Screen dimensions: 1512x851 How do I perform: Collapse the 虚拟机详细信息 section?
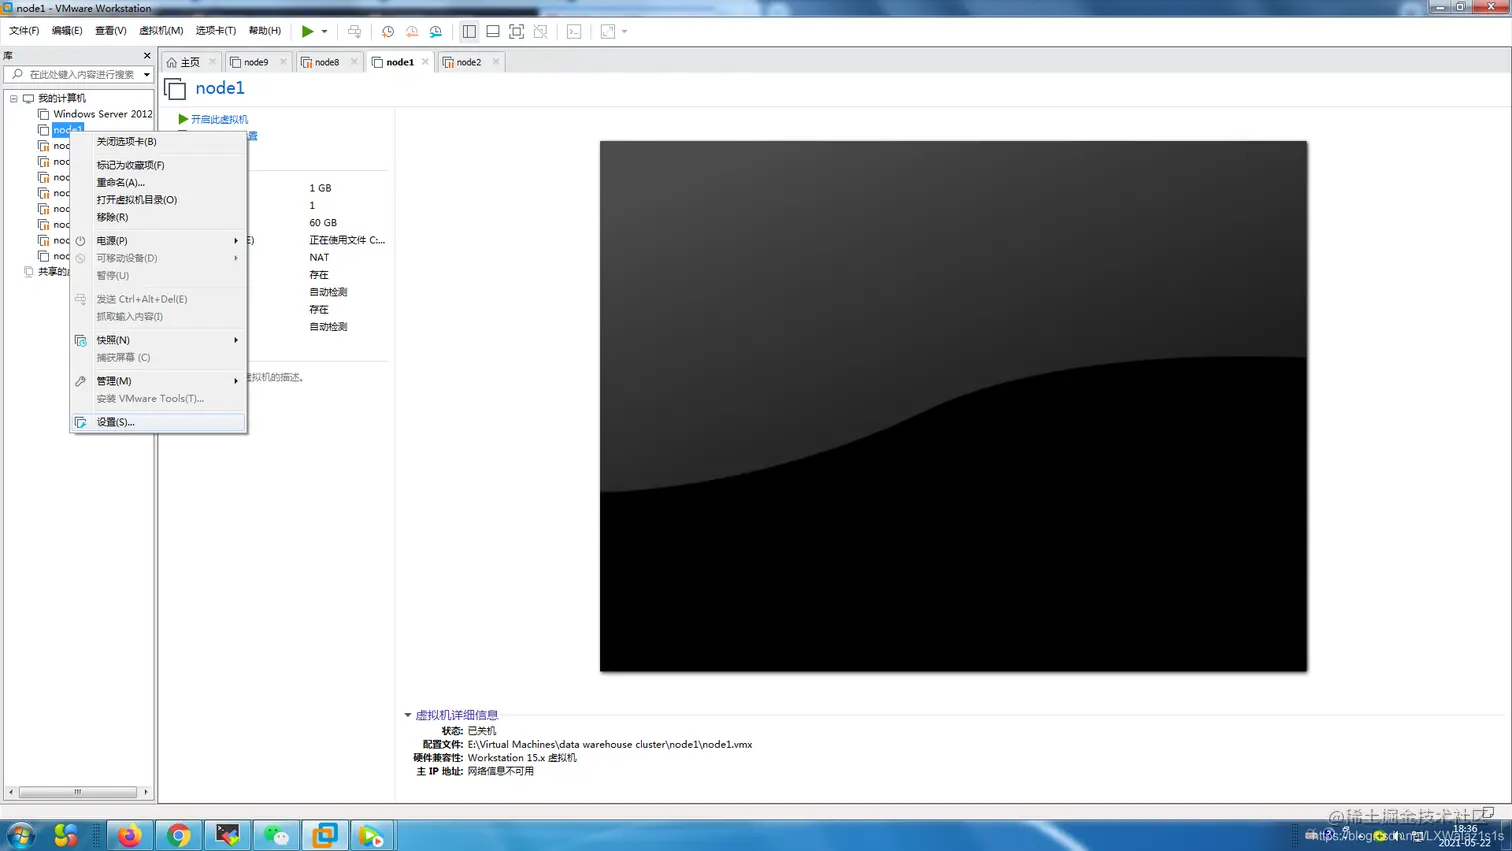(x=408, y=715)
